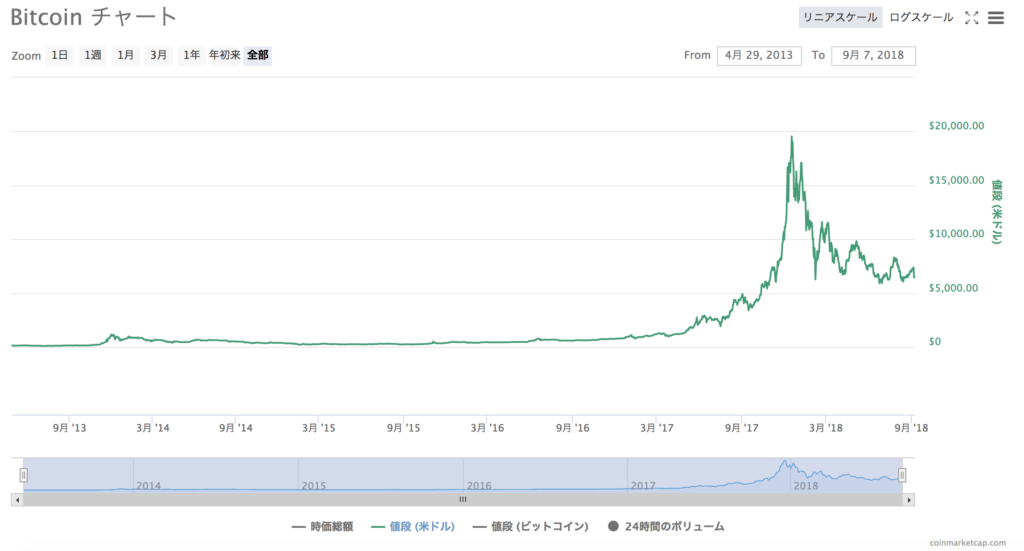Click the 3月 '17 x-axis label
The height and width of the screenshot is (551, 1024).
[656, 428]
